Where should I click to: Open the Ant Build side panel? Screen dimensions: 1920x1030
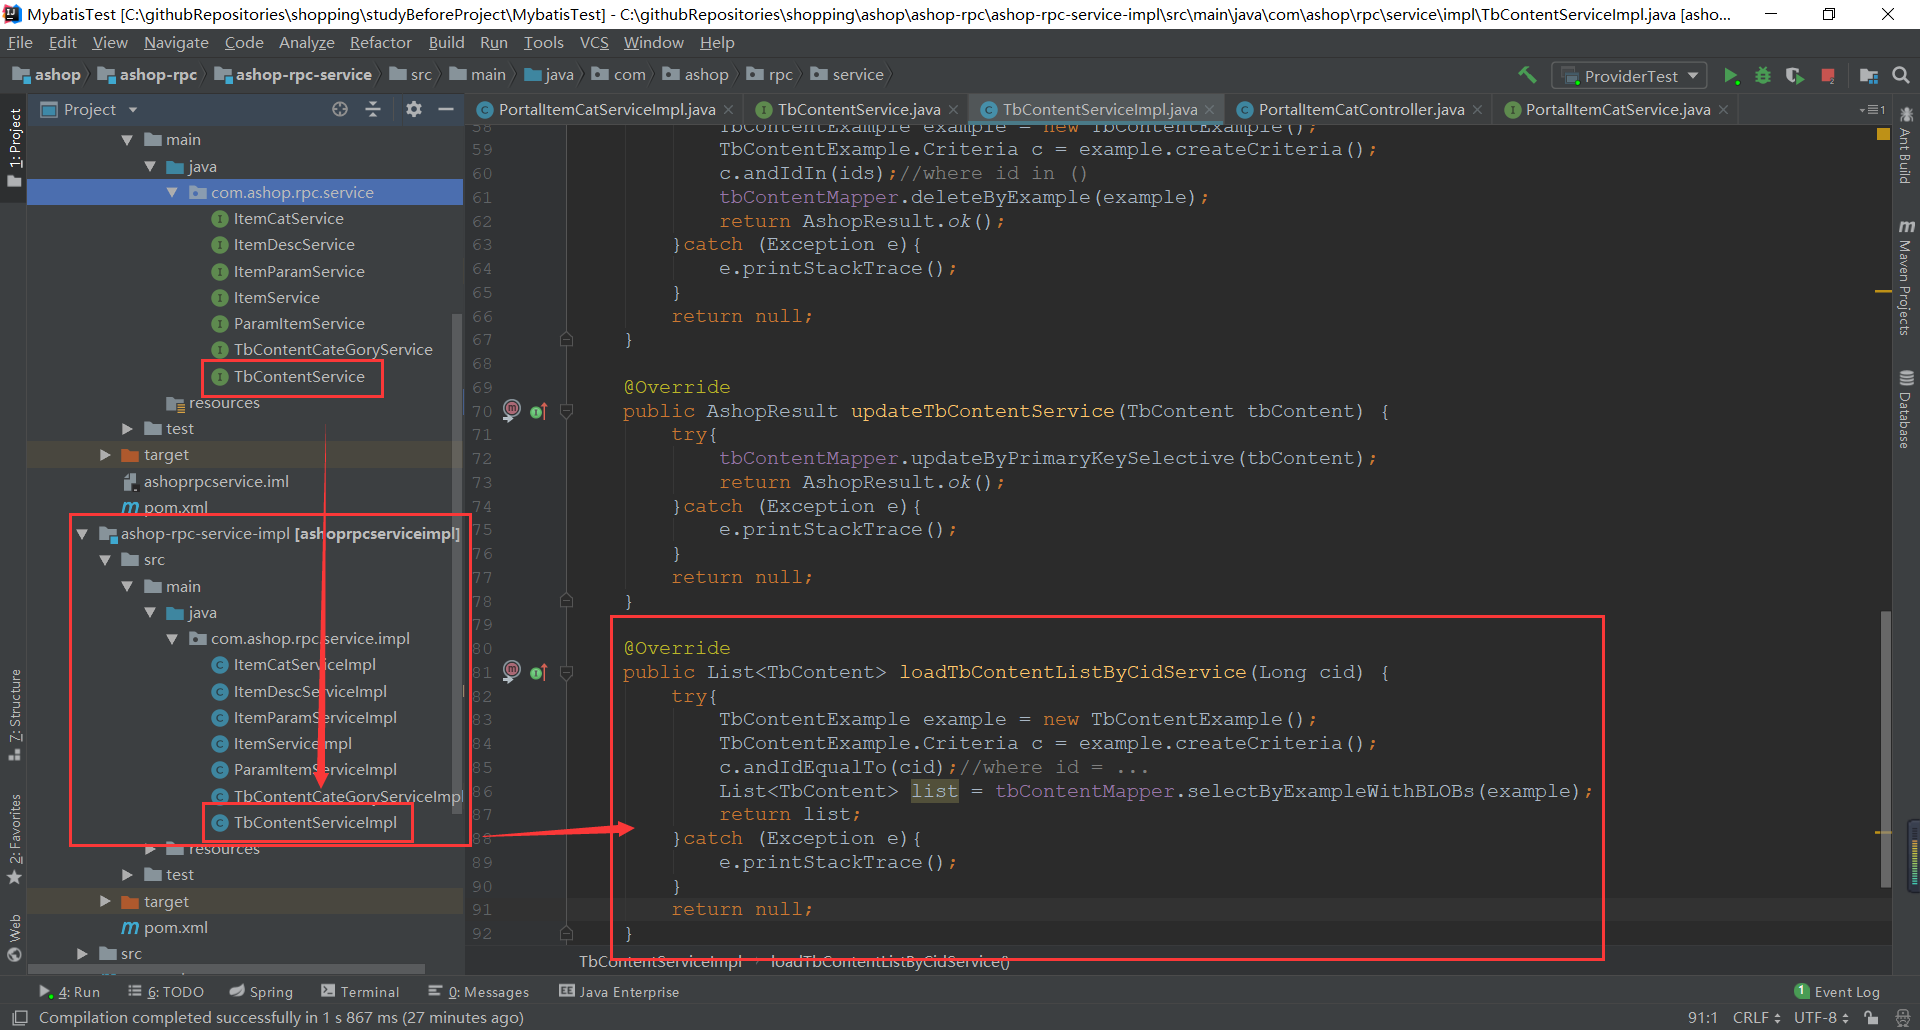1906,146
